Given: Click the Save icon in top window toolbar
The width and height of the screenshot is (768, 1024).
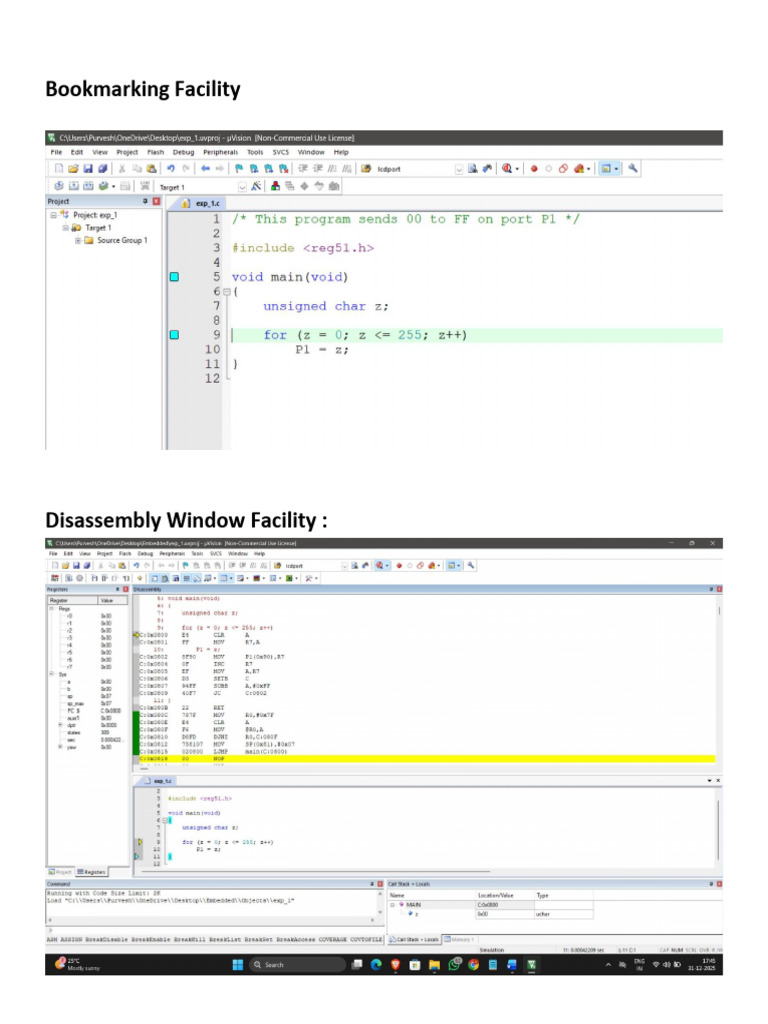Looking at the screenshot, I should click(88, 168).
